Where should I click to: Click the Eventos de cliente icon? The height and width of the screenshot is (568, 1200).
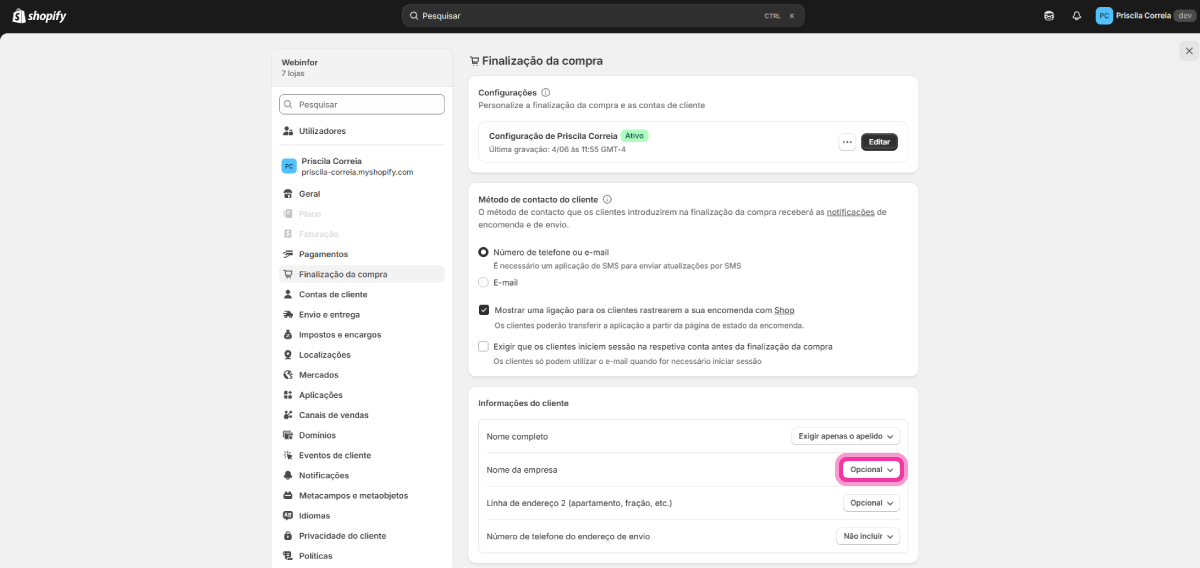pos(288,455)
